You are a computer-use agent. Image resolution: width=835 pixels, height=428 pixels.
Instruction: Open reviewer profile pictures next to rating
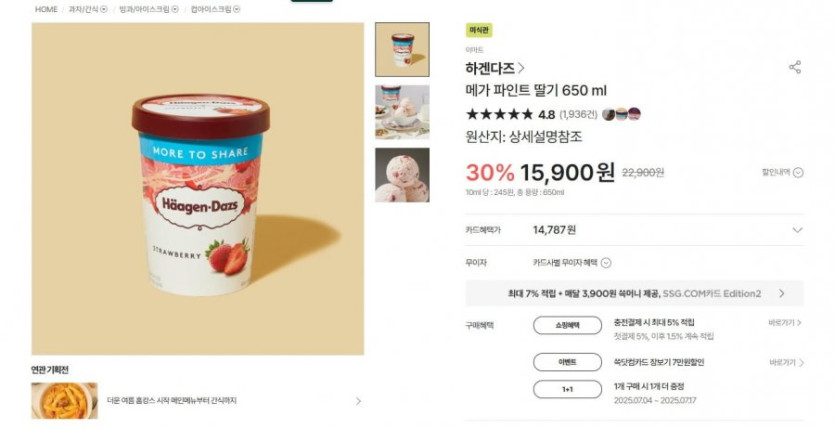[621, 114]
